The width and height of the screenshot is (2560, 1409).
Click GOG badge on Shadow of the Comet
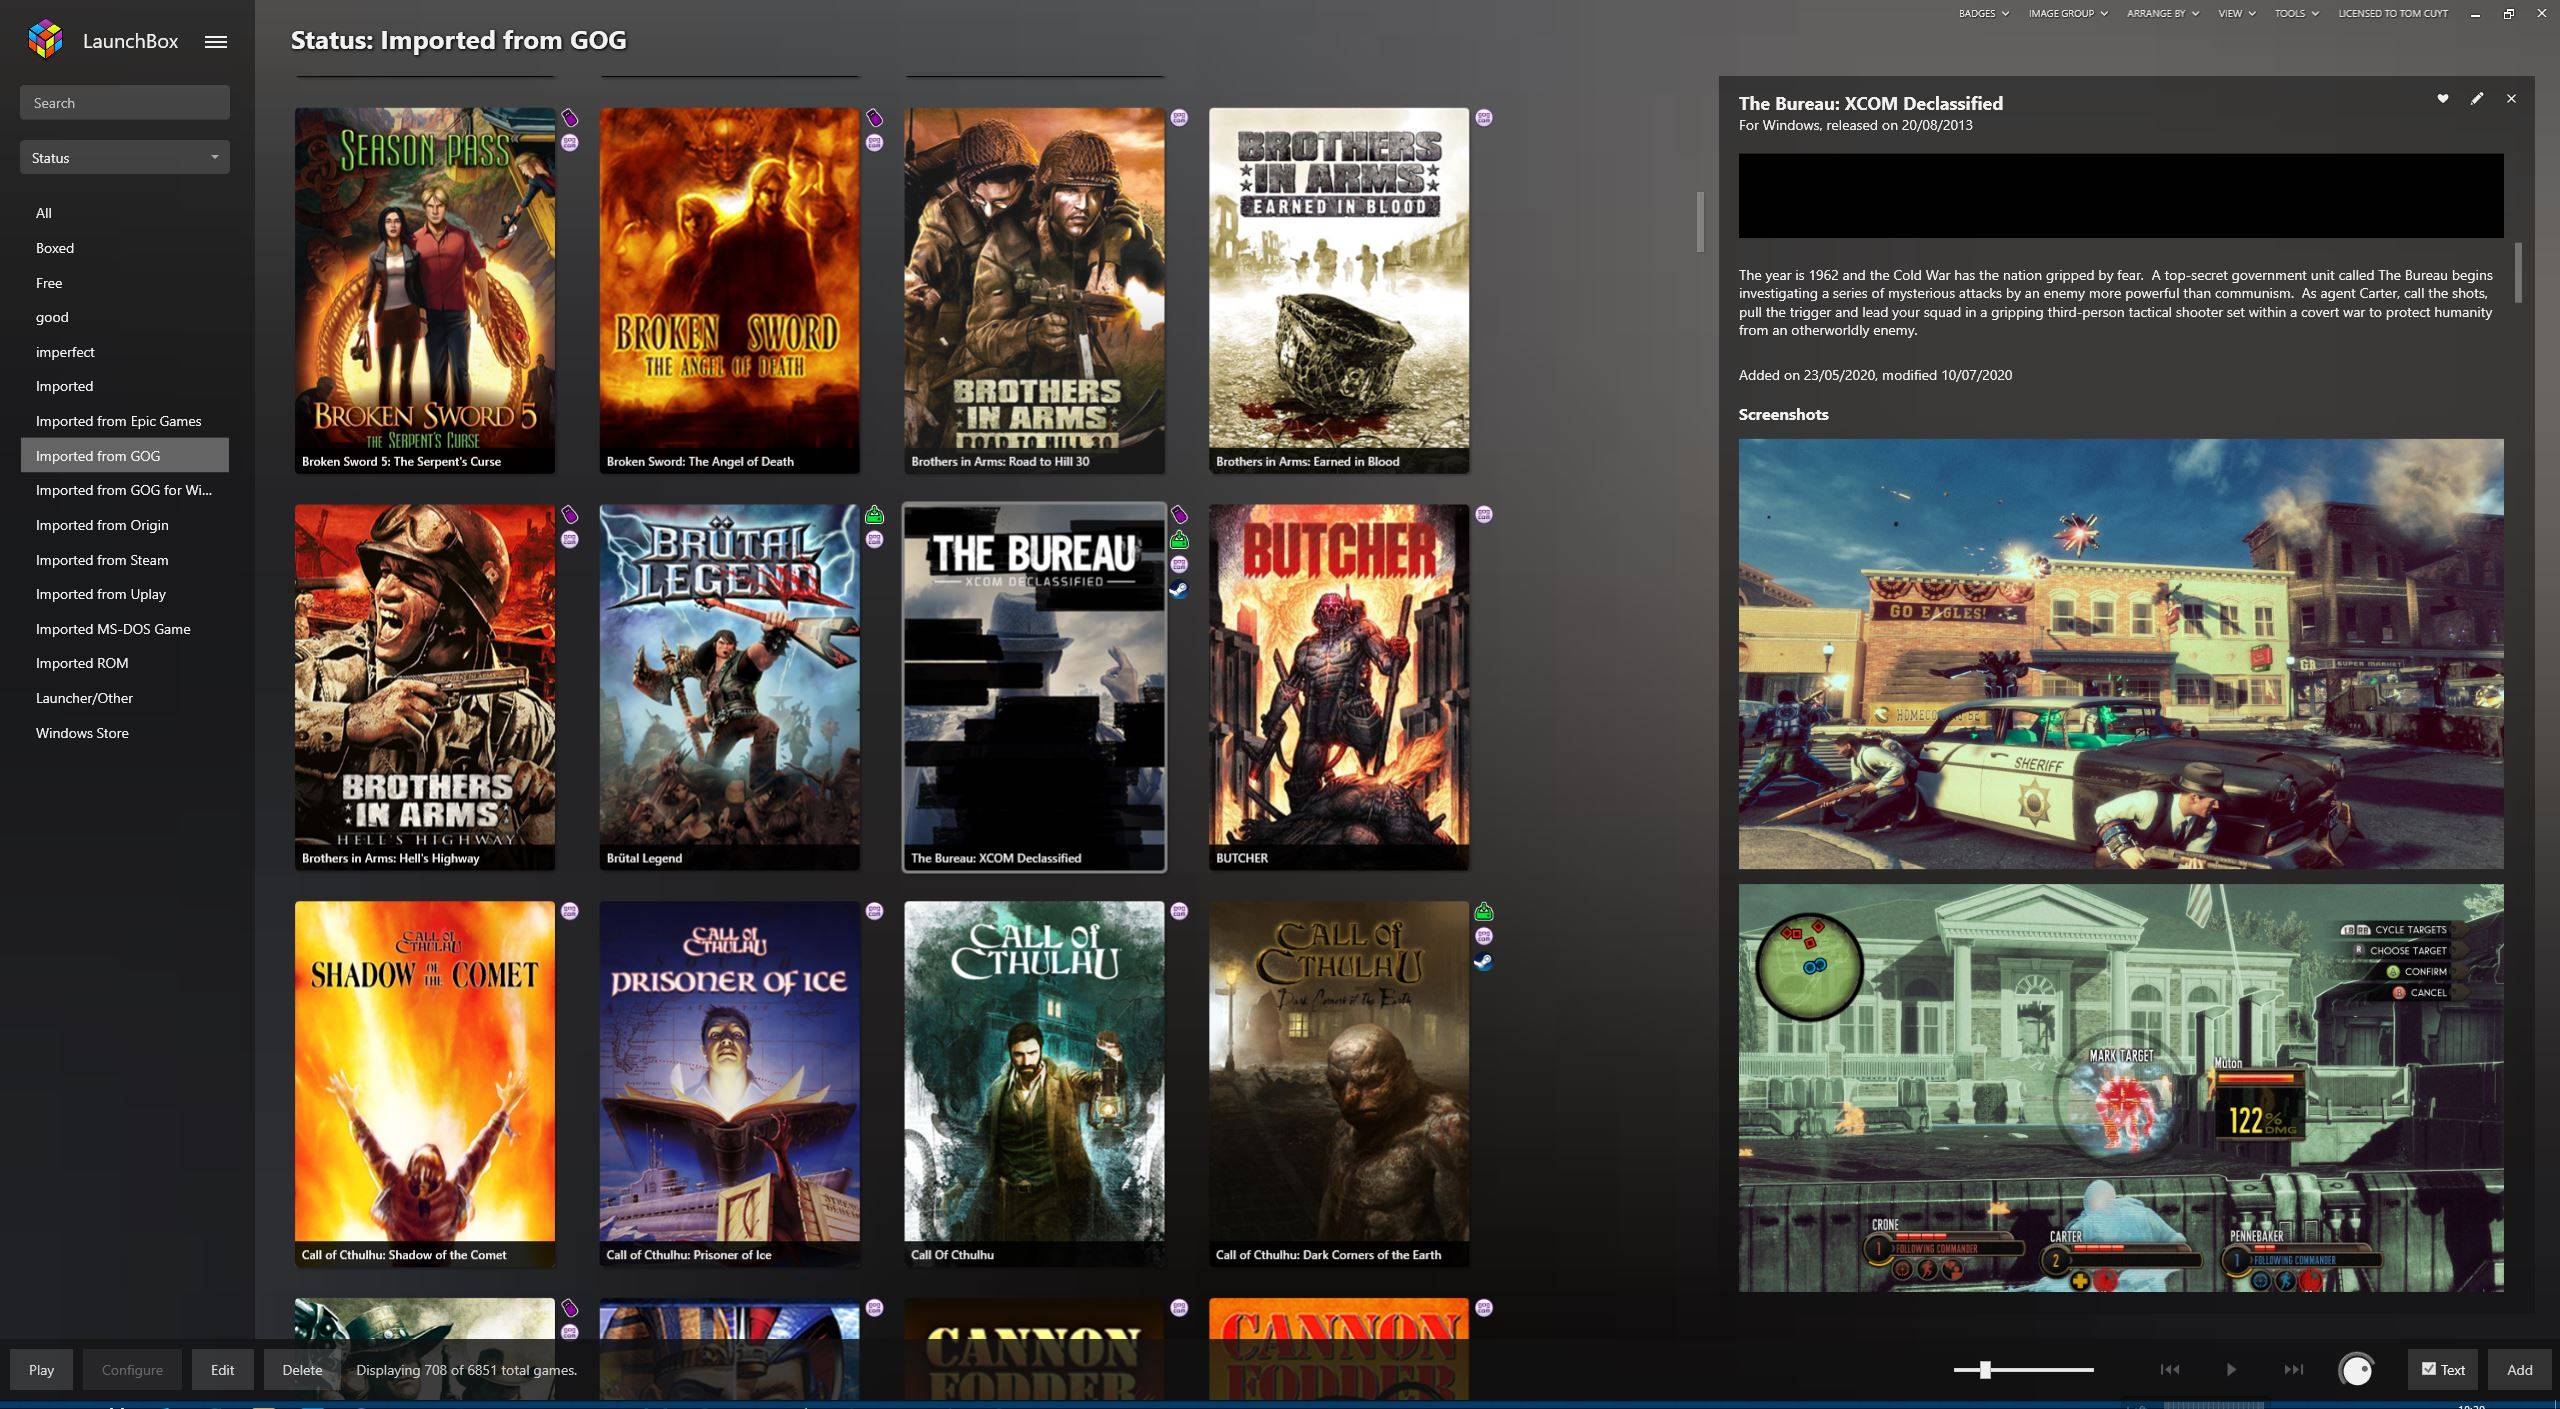569,912
